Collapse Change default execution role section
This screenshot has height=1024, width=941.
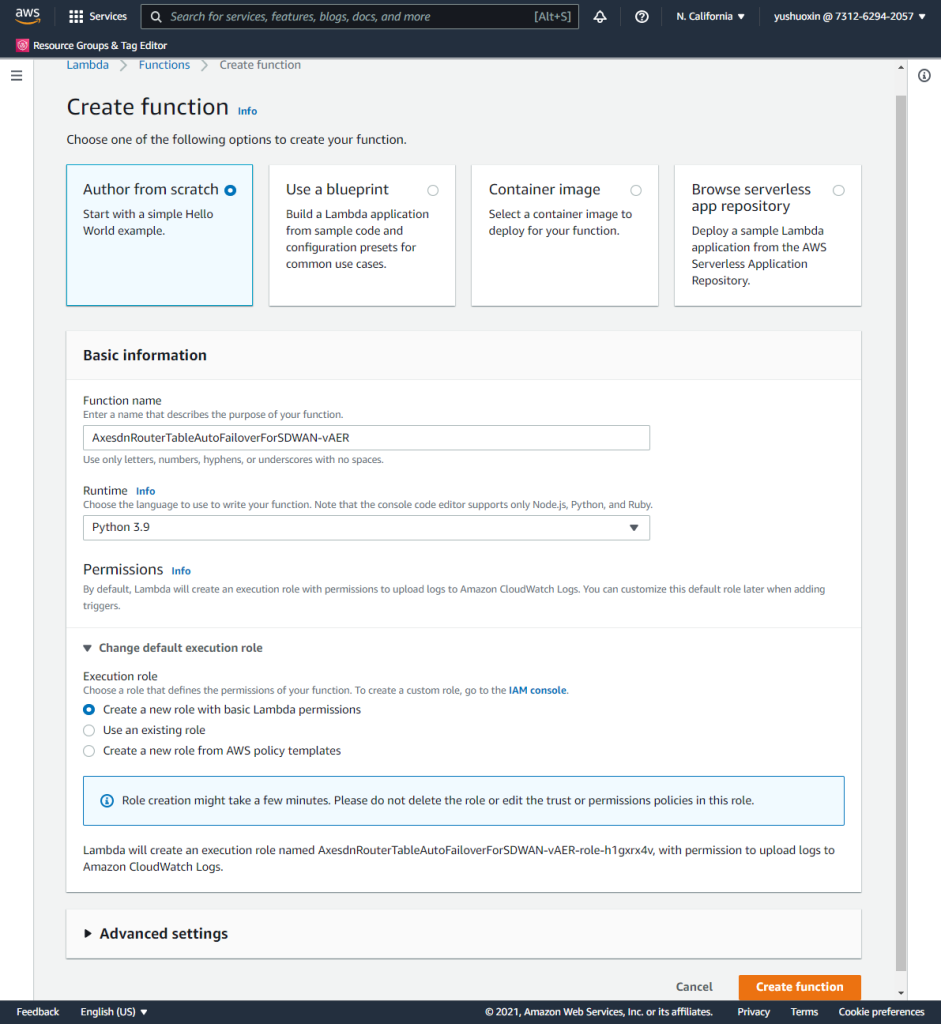173,648
